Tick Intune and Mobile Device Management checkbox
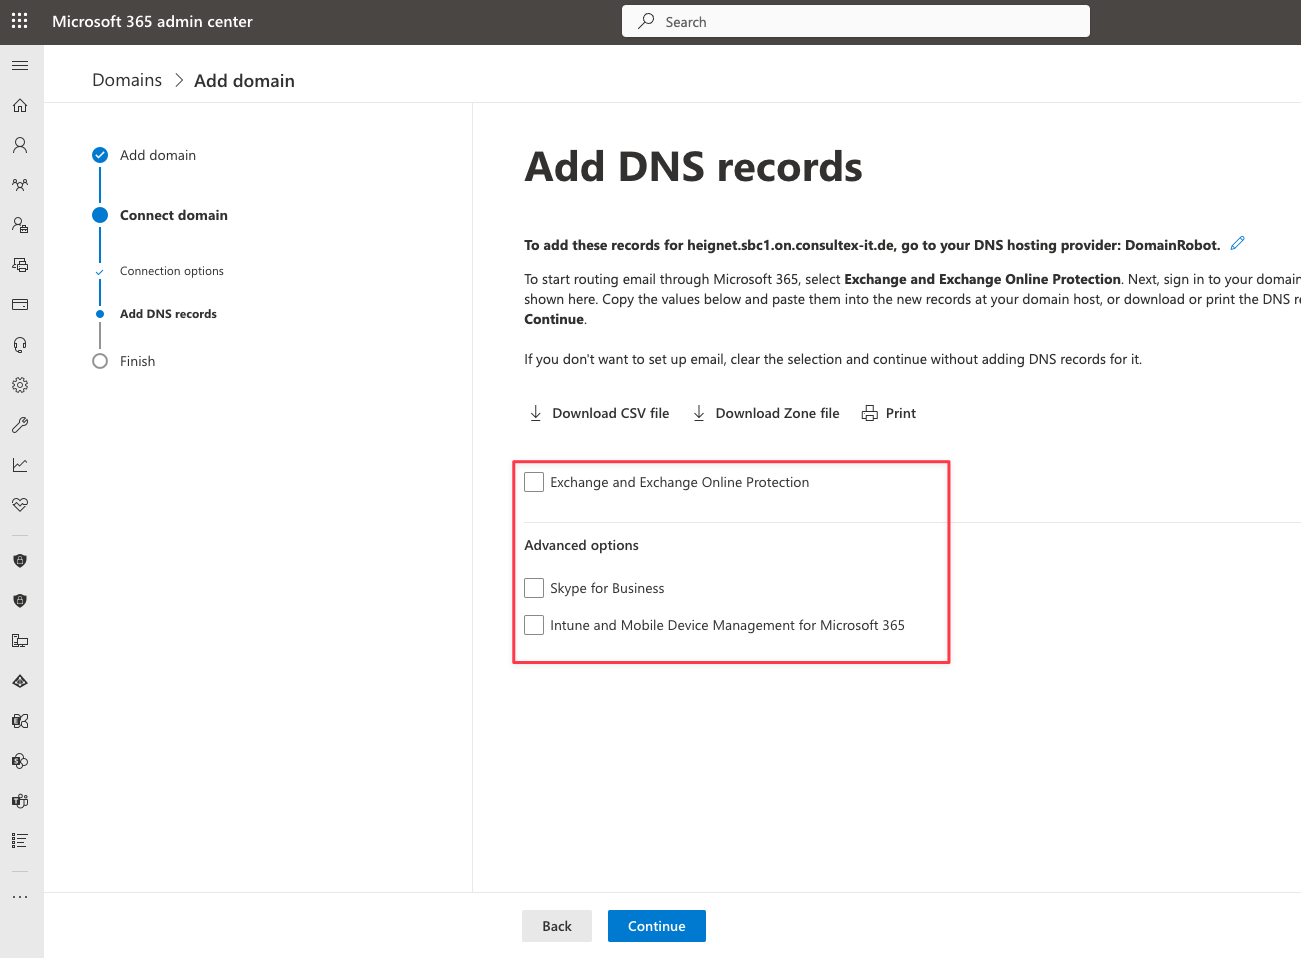1301x958 pixels. [534, 625]
